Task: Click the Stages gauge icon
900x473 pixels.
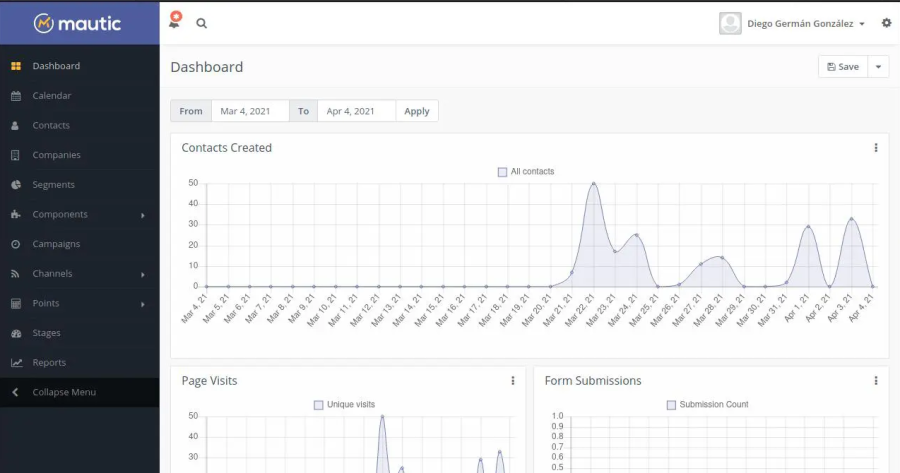Action: (16, 334)
